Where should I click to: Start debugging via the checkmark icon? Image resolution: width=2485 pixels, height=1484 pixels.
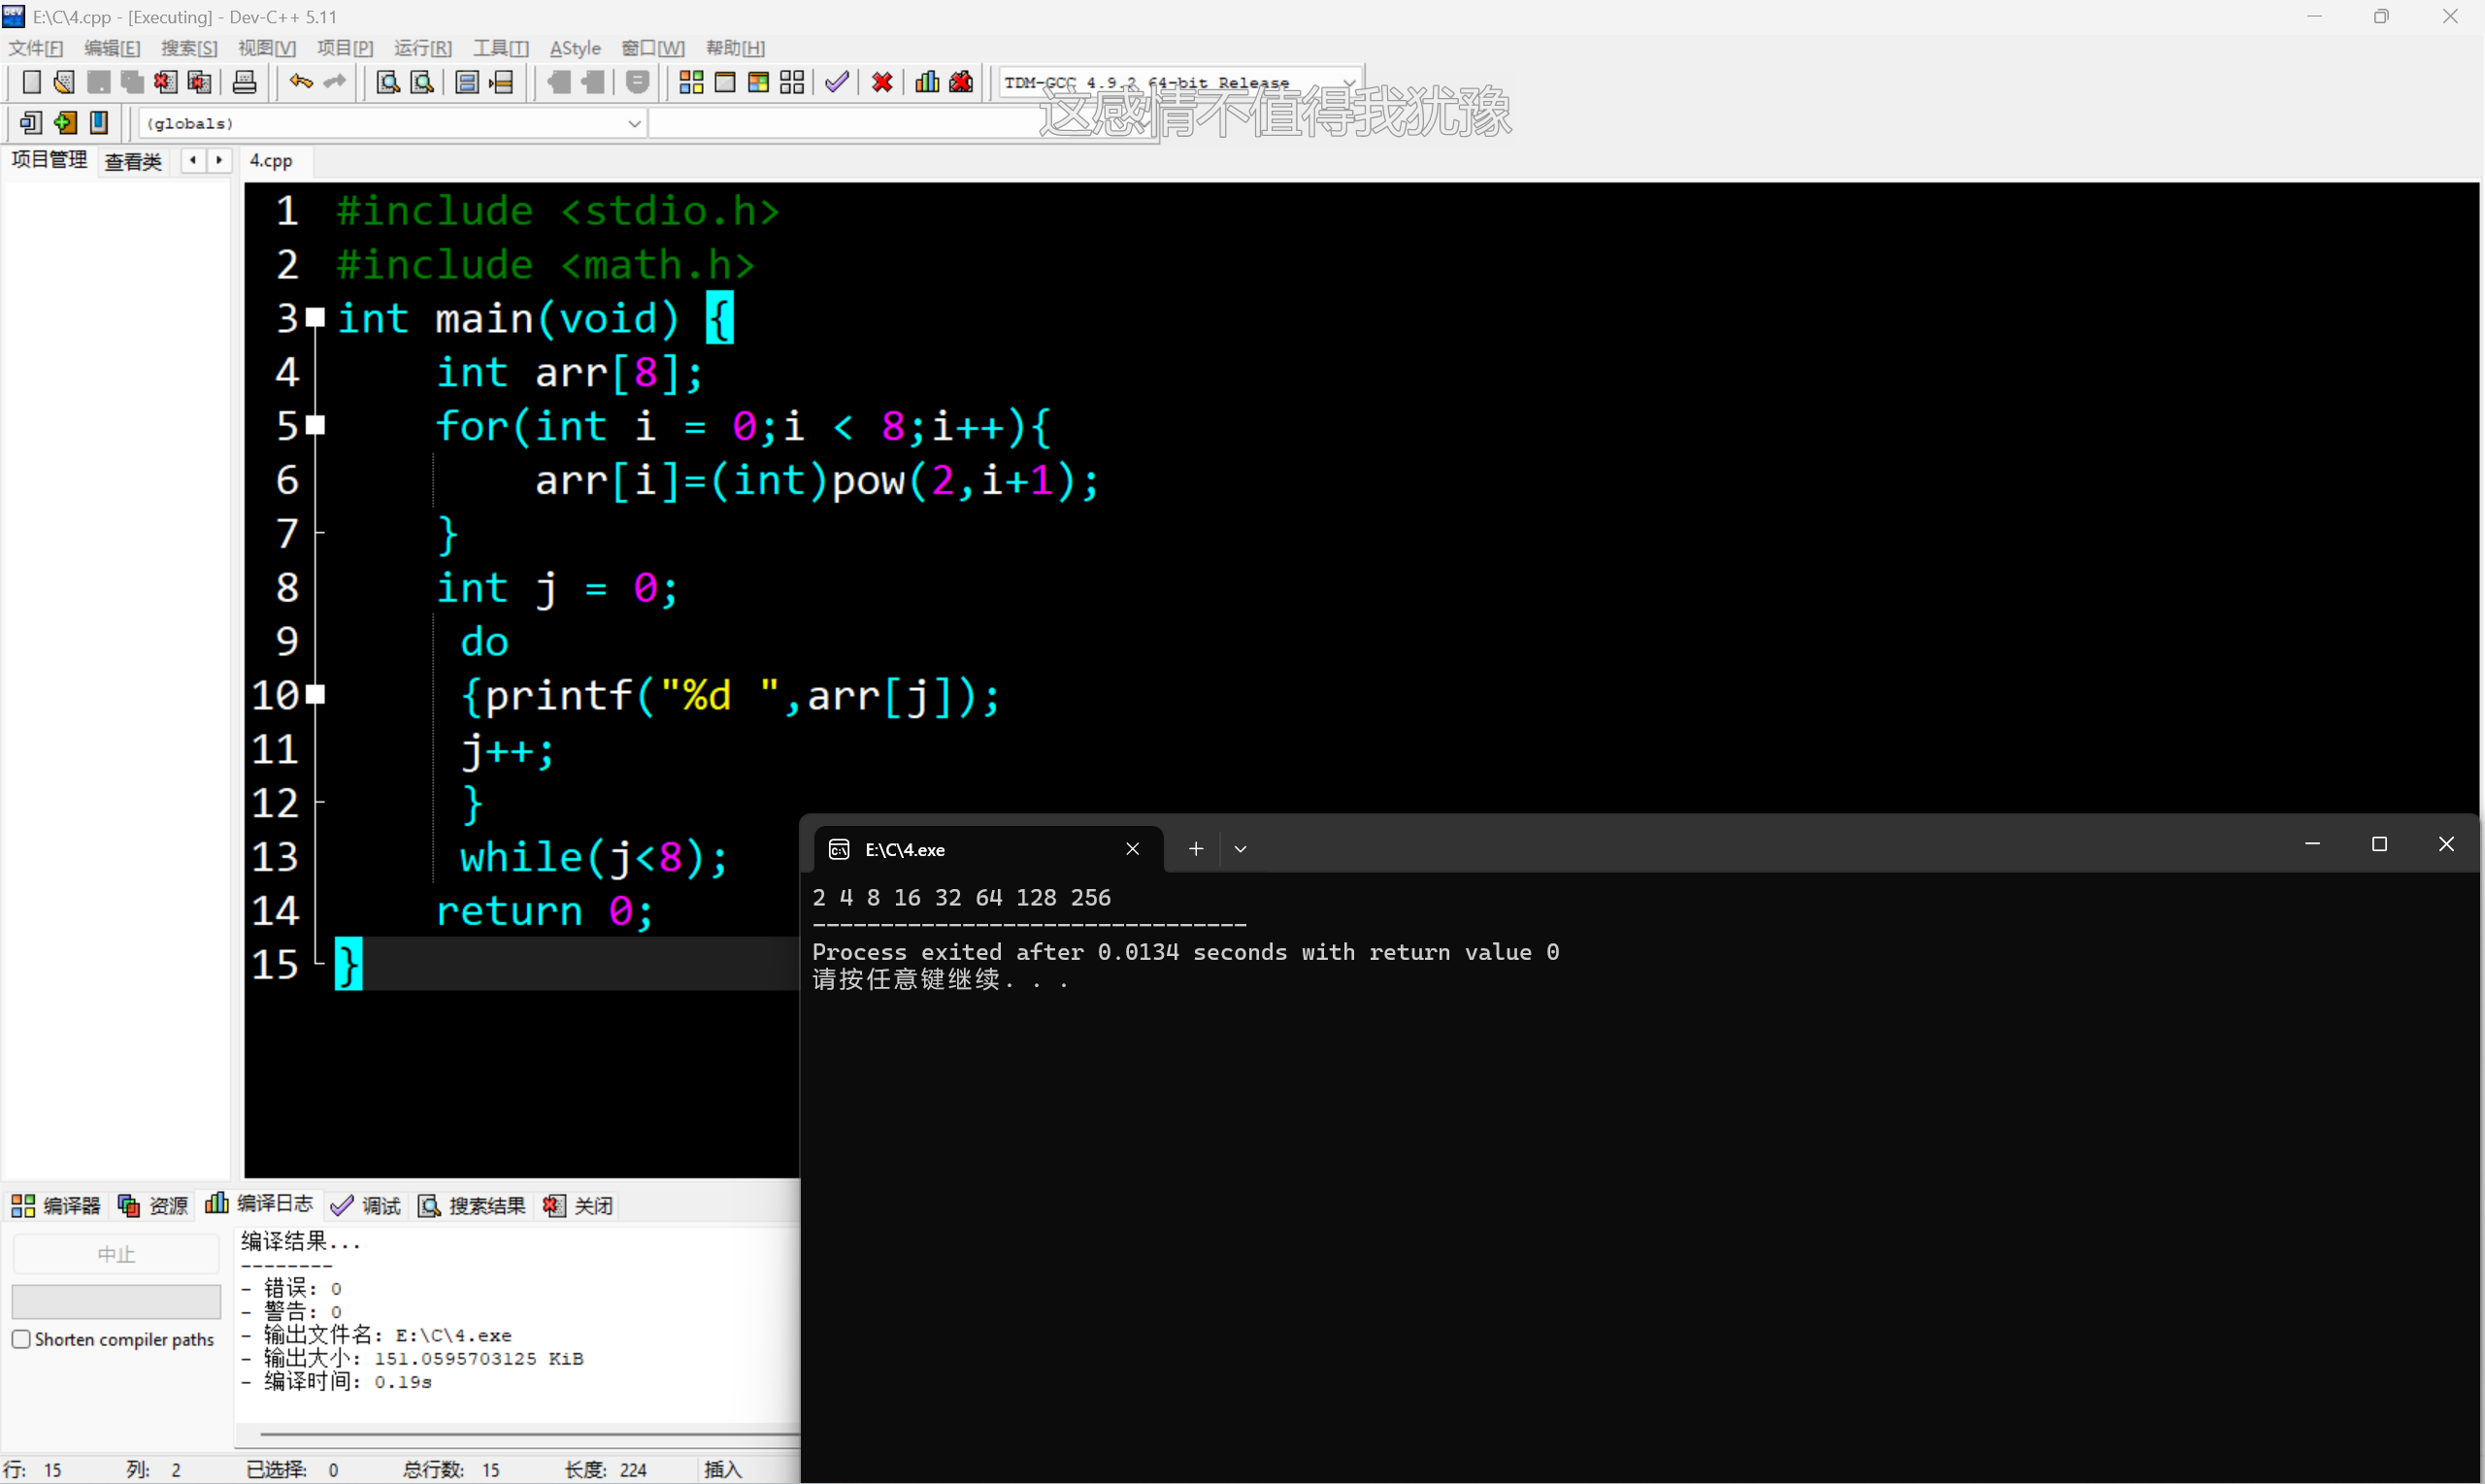click(837, 82)
